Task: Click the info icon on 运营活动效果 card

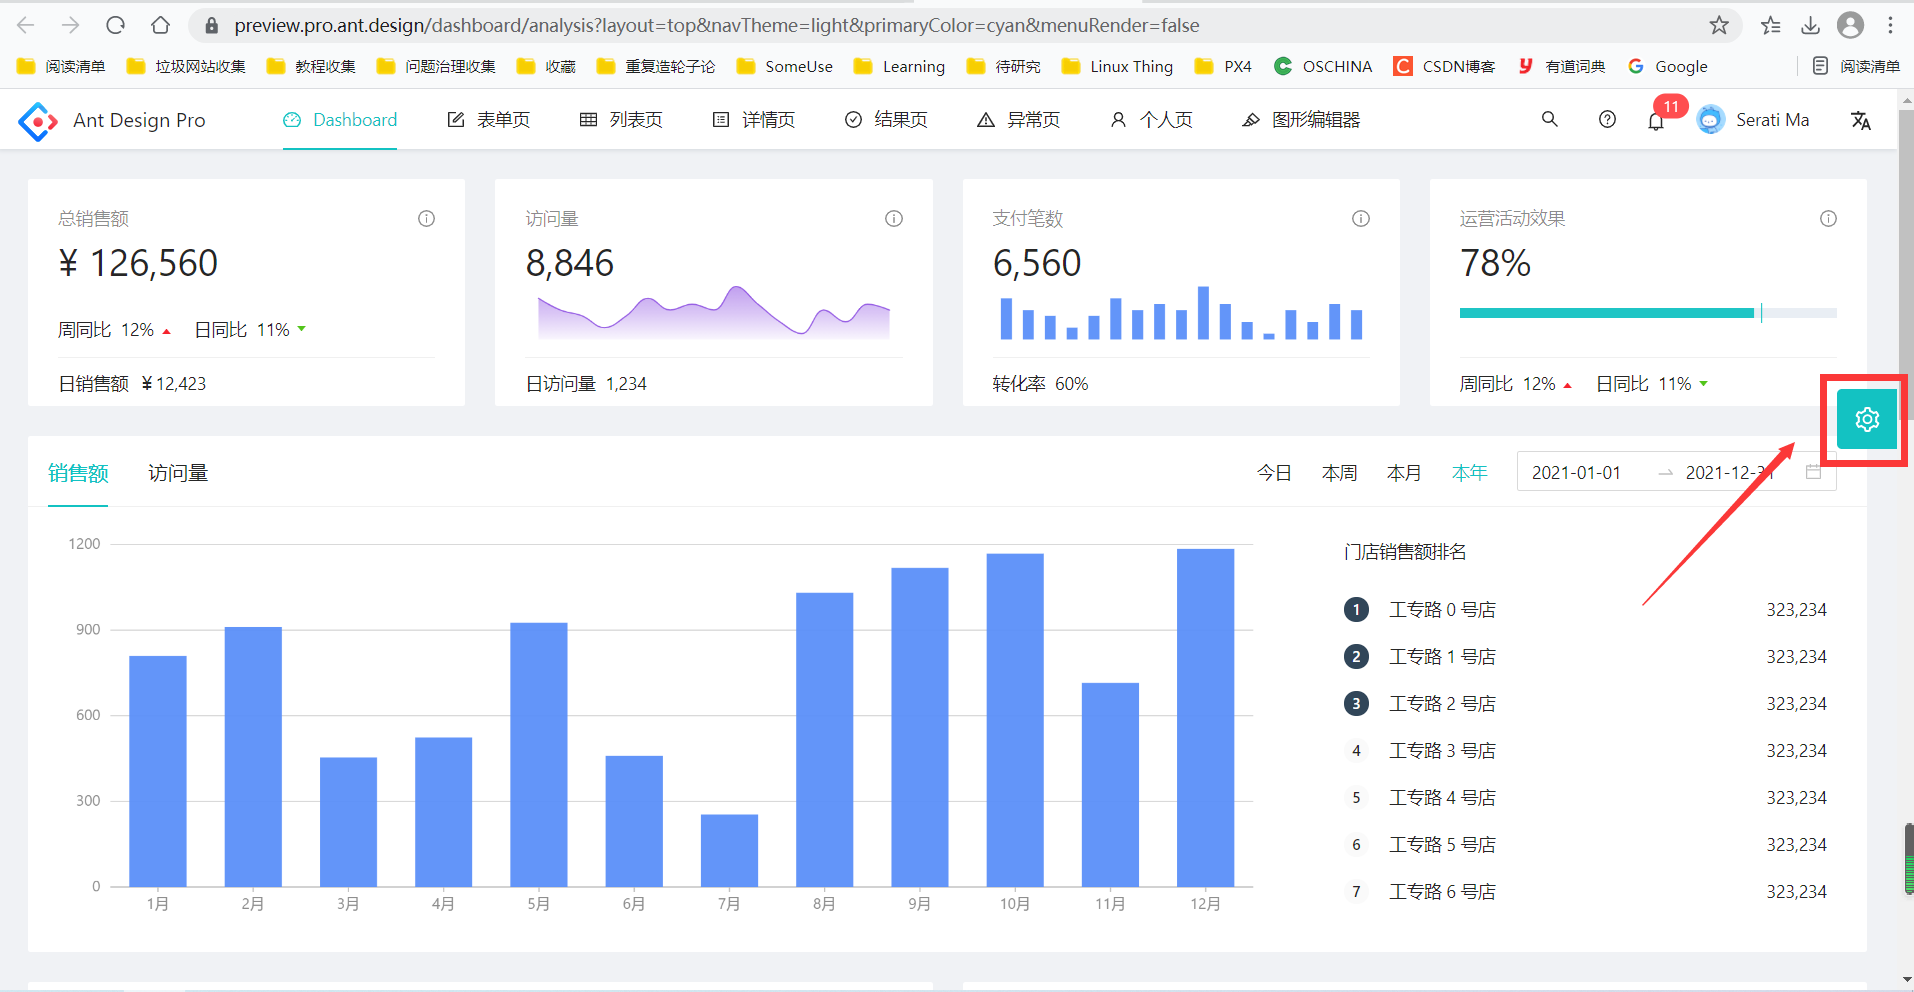Action: [x=1829, y=218]
